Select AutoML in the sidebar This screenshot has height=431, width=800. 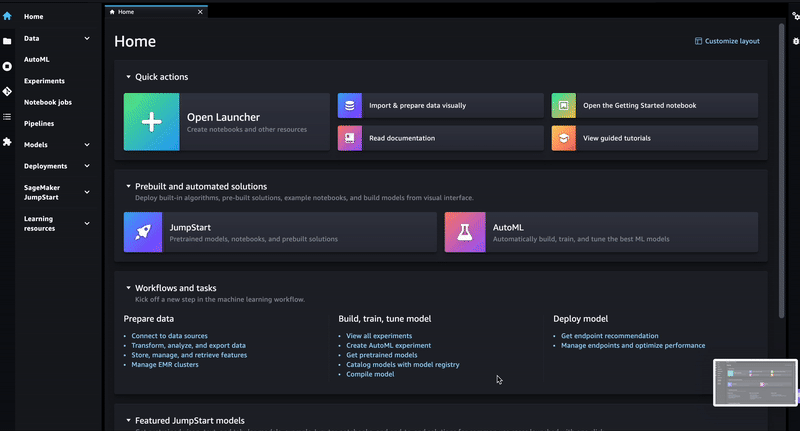[x=37, y=59]
